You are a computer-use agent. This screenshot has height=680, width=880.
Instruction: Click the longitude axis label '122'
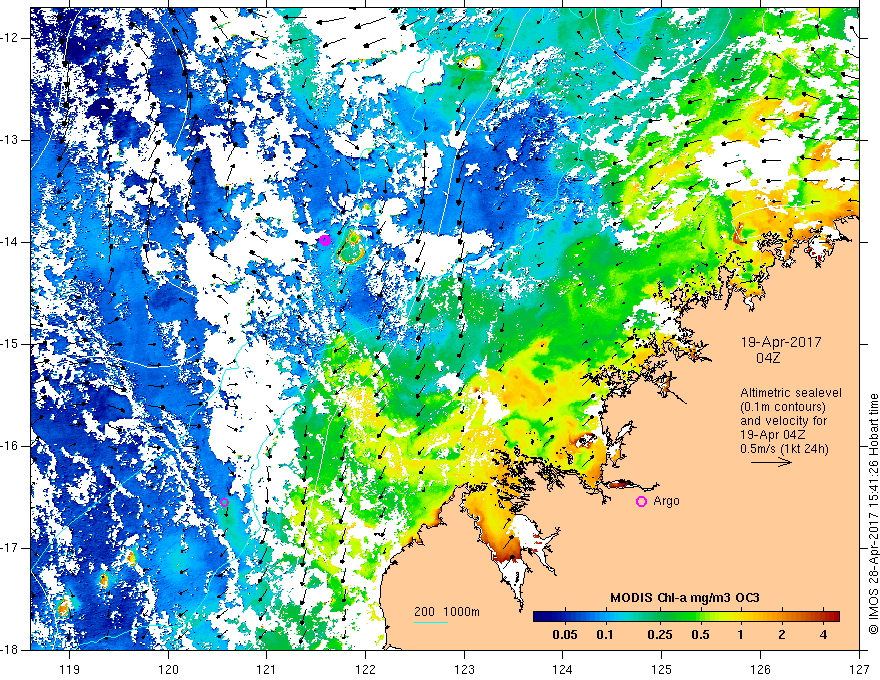tap(365, 669)
